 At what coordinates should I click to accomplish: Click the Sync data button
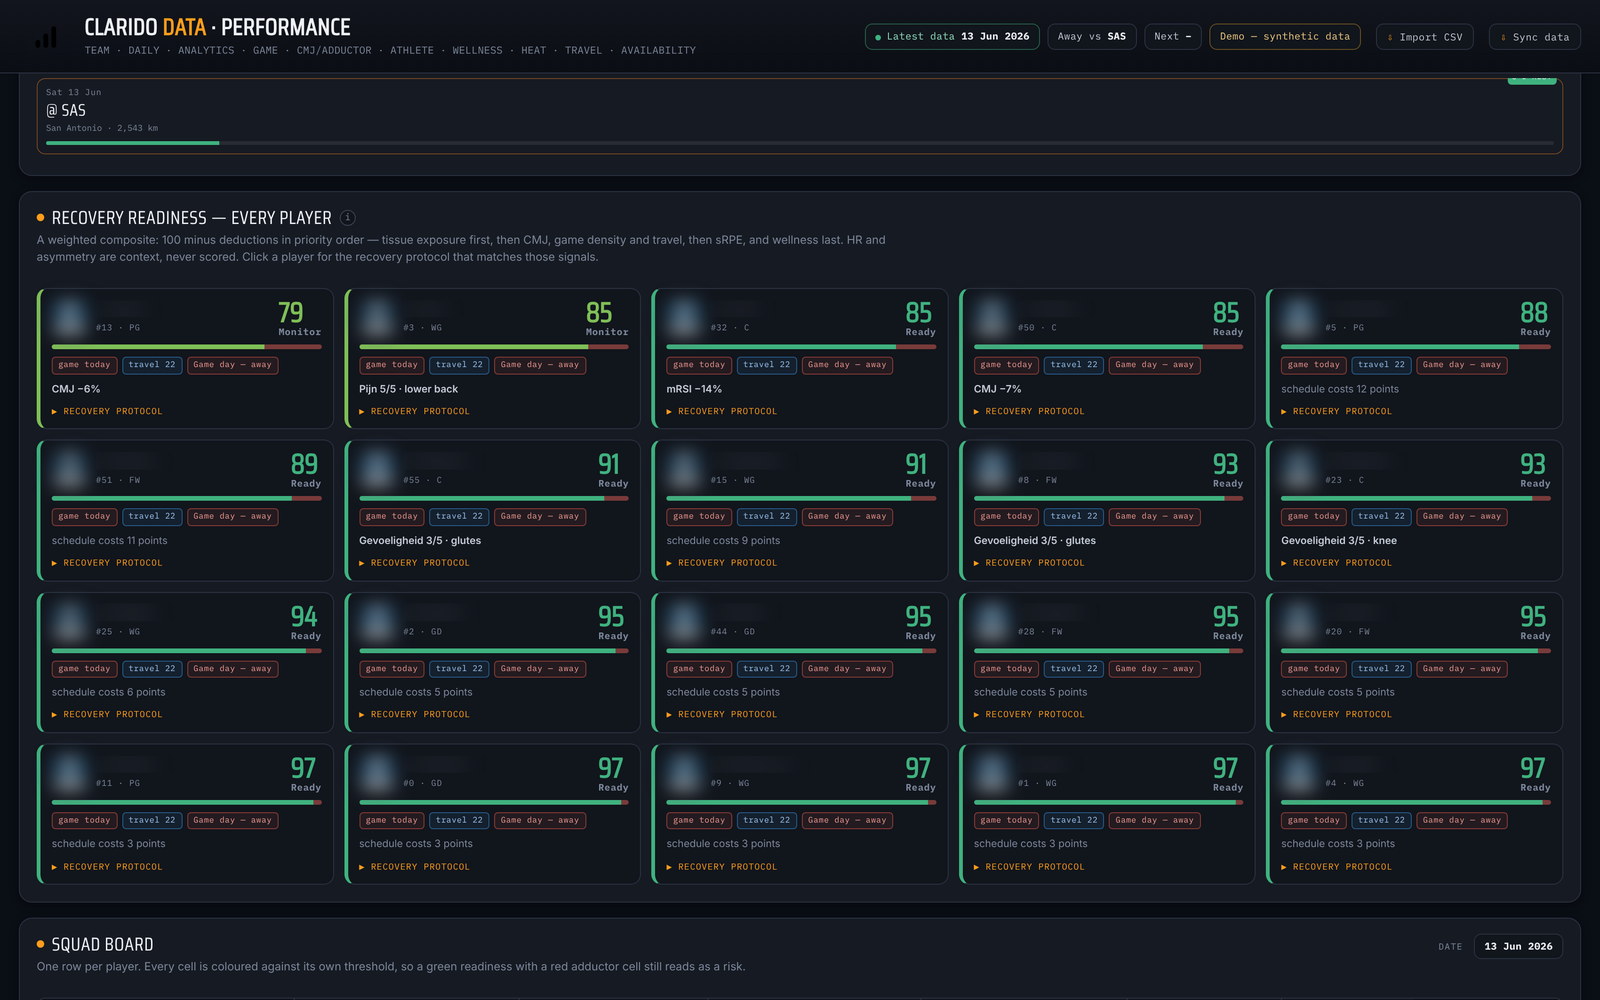pos(1534,37)
